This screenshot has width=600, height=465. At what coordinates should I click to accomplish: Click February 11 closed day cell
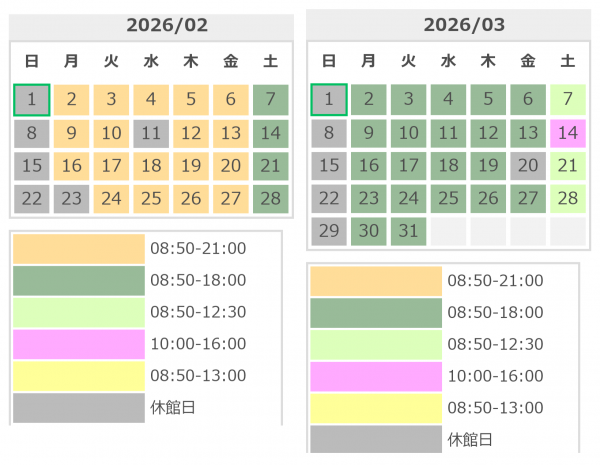[151, 133]
